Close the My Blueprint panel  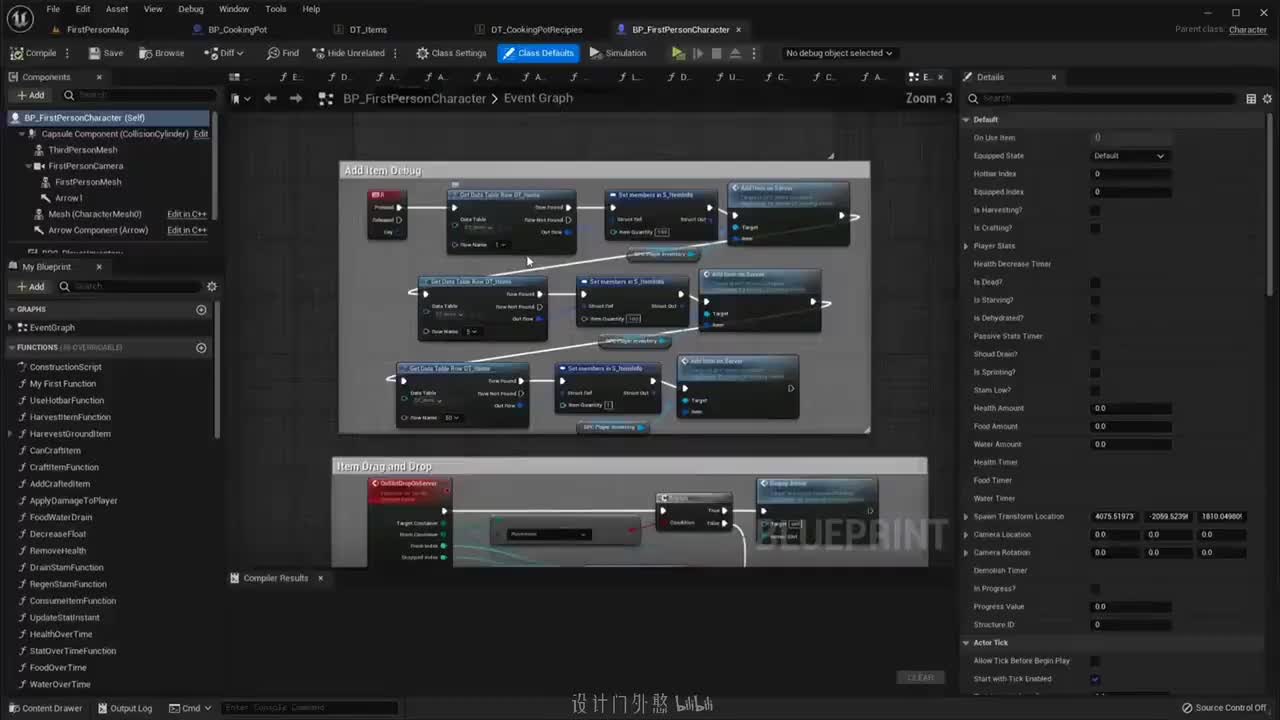coord(99,267)
